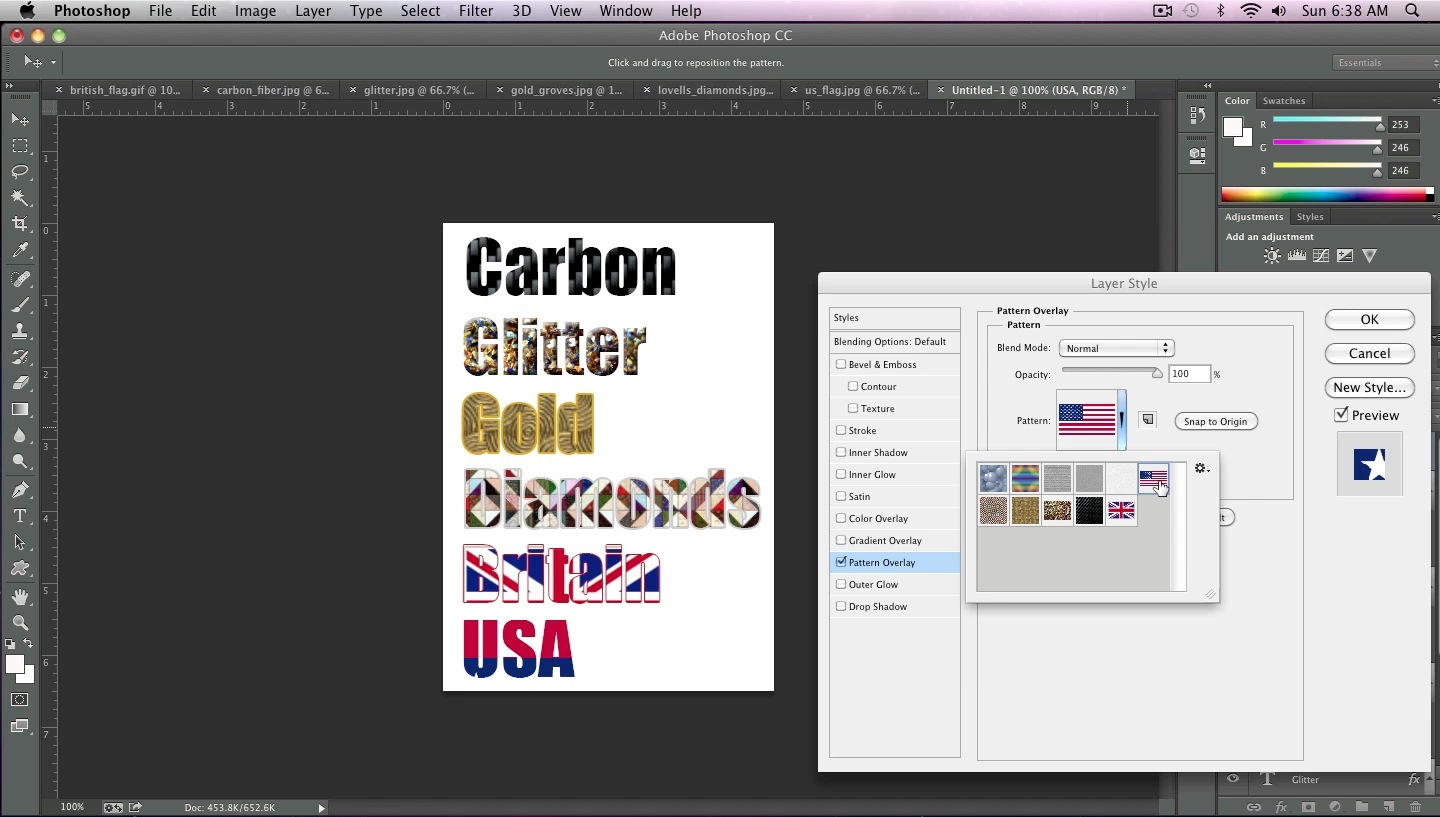Click Cancel in Layer Style dialog

pyautogui.click(x=1369, y=353)
